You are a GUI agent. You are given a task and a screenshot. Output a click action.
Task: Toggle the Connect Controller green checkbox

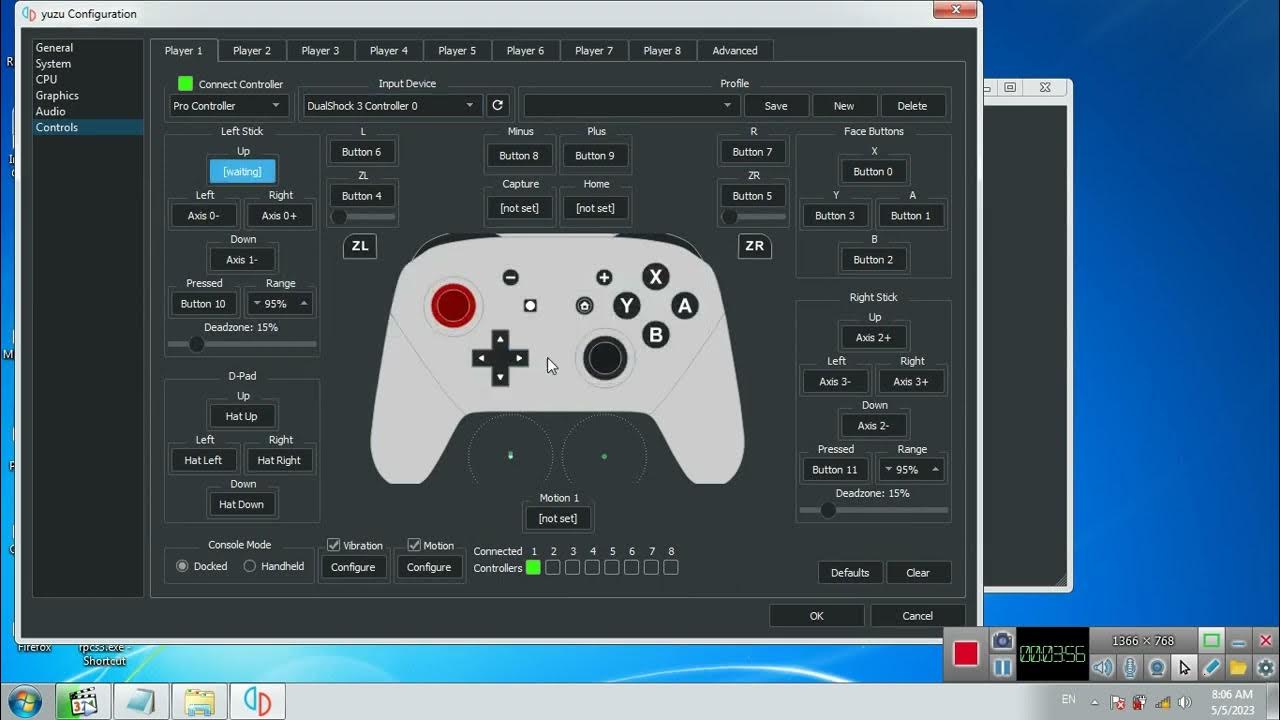[185, 84]
